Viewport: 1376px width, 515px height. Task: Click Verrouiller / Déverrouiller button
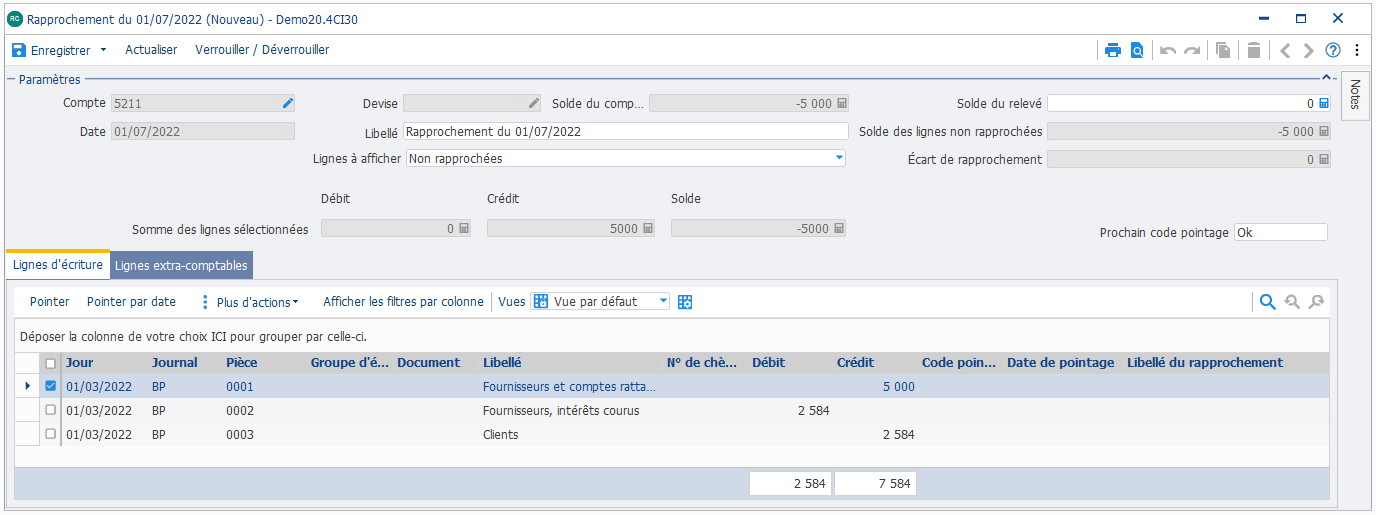click(x=262, y=50)
